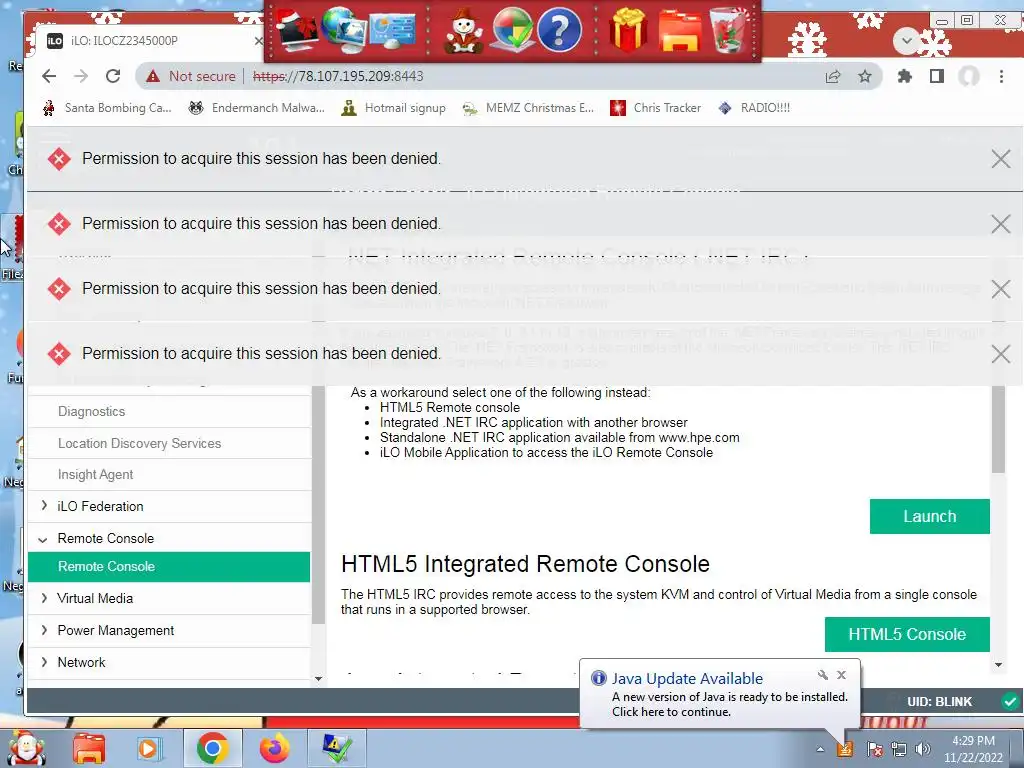Click the sidebar scrollbar thumb

[318, 504]
